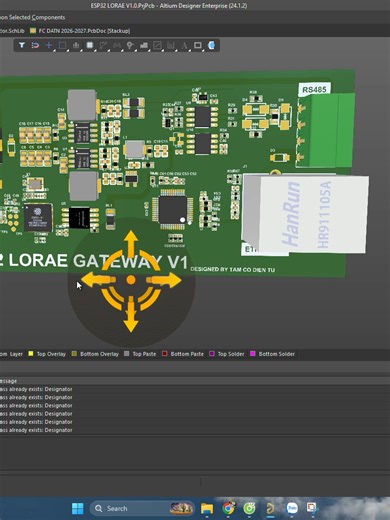Activate the Interactive Routing tool
Viewport: 390px width, 520px height.
tap(103, 45)
